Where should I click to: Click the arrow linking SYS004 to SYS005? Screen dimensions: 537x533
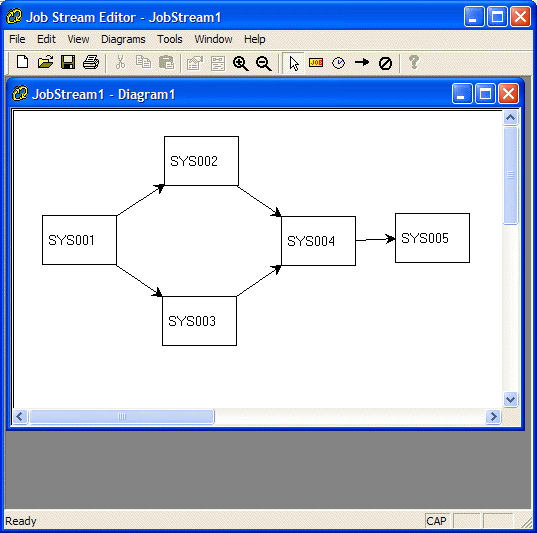375,239
